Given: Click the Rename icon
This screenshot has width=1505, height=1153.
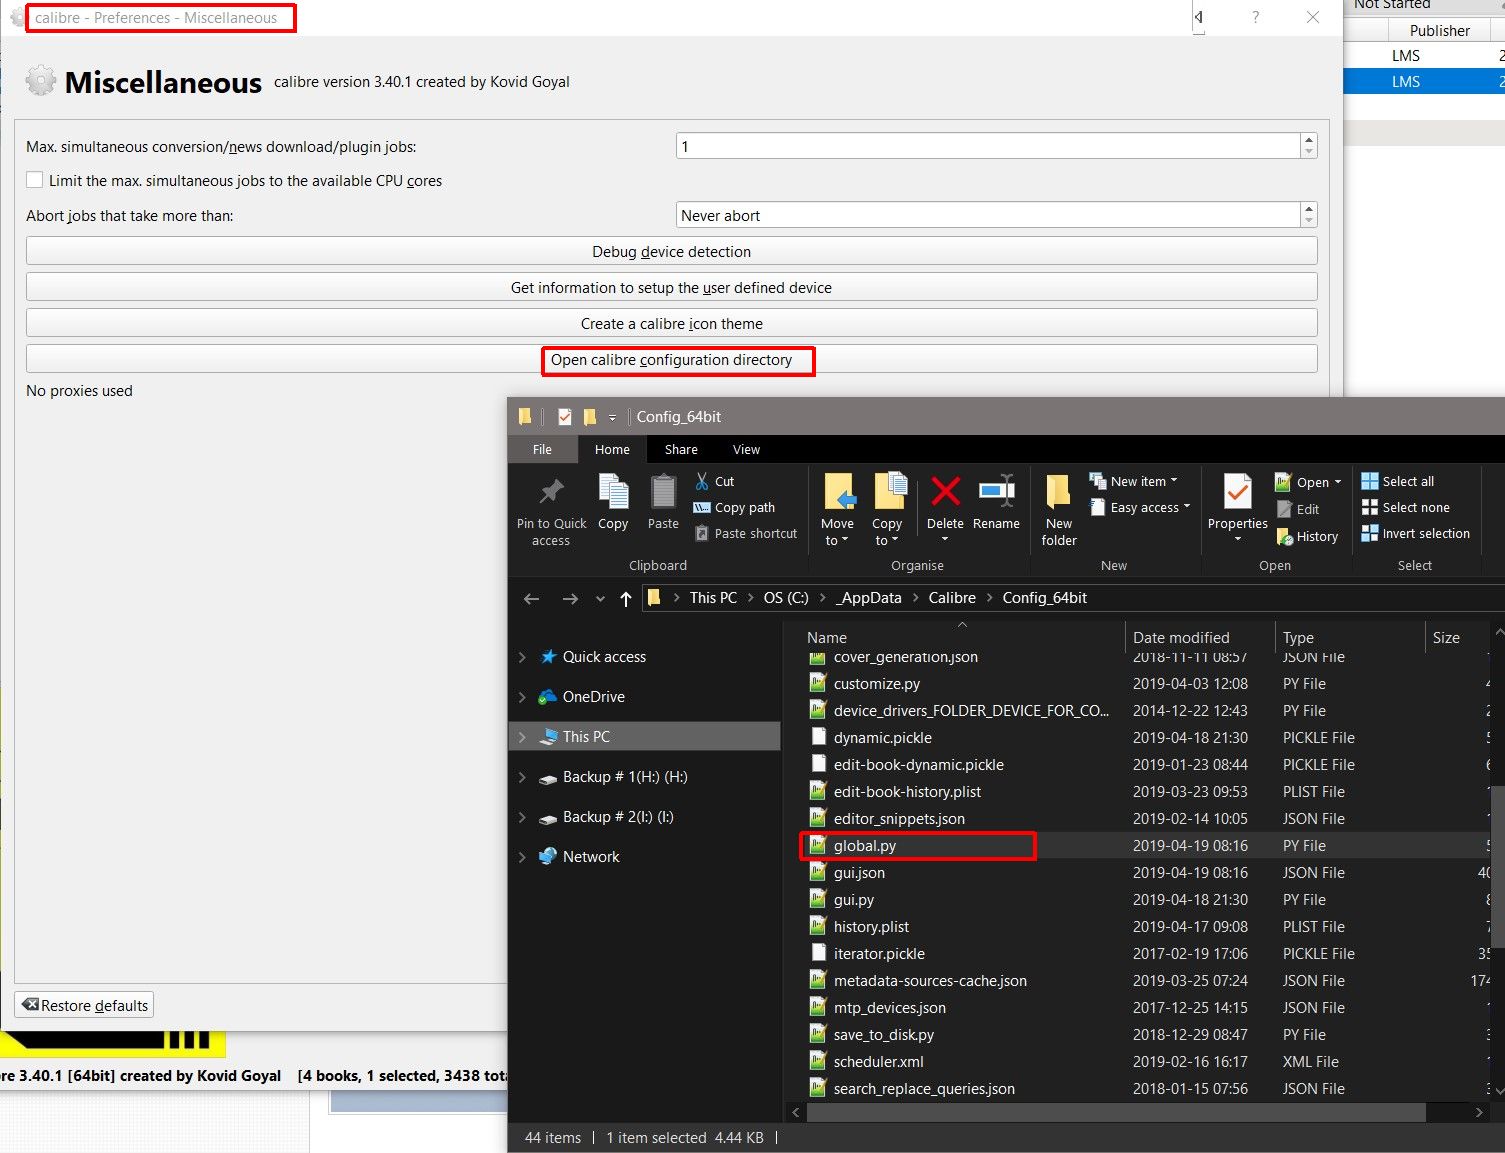Looking at the screenshot, I should (x=997, y=491).
